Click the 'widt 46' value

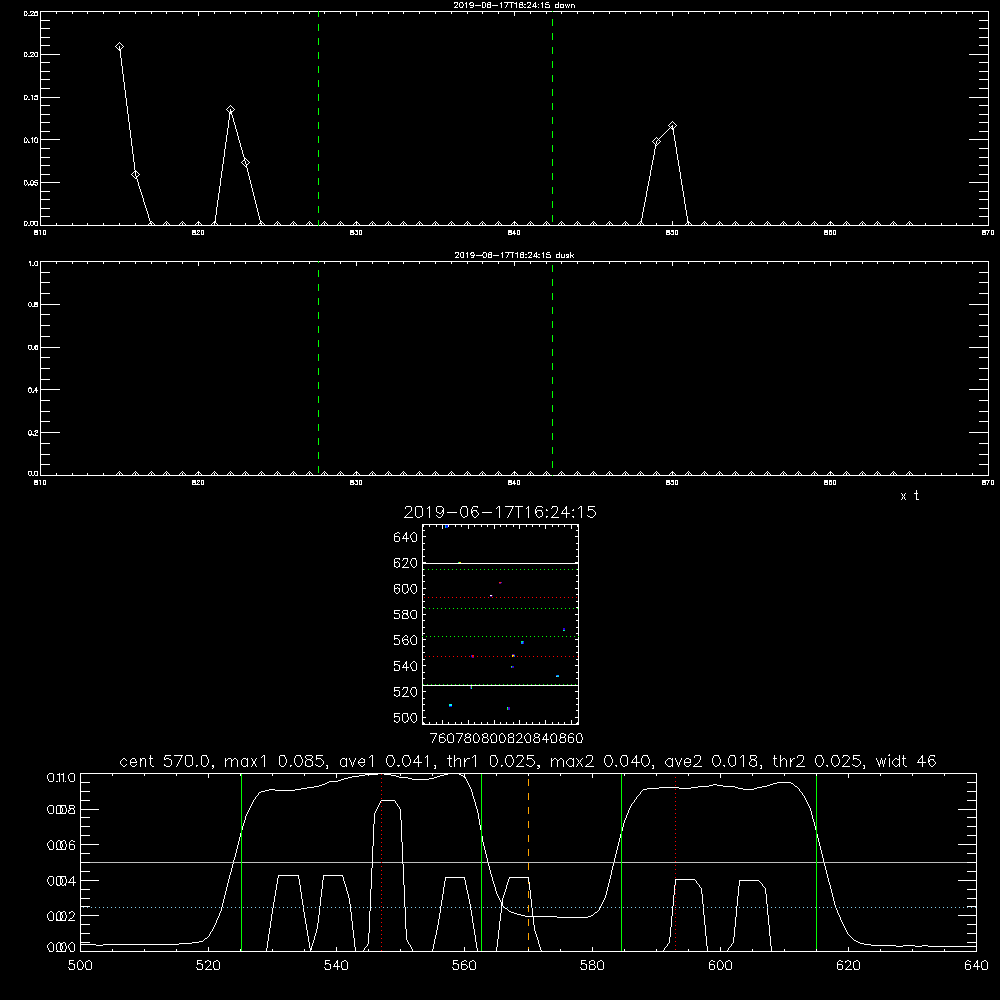point(906,761)
